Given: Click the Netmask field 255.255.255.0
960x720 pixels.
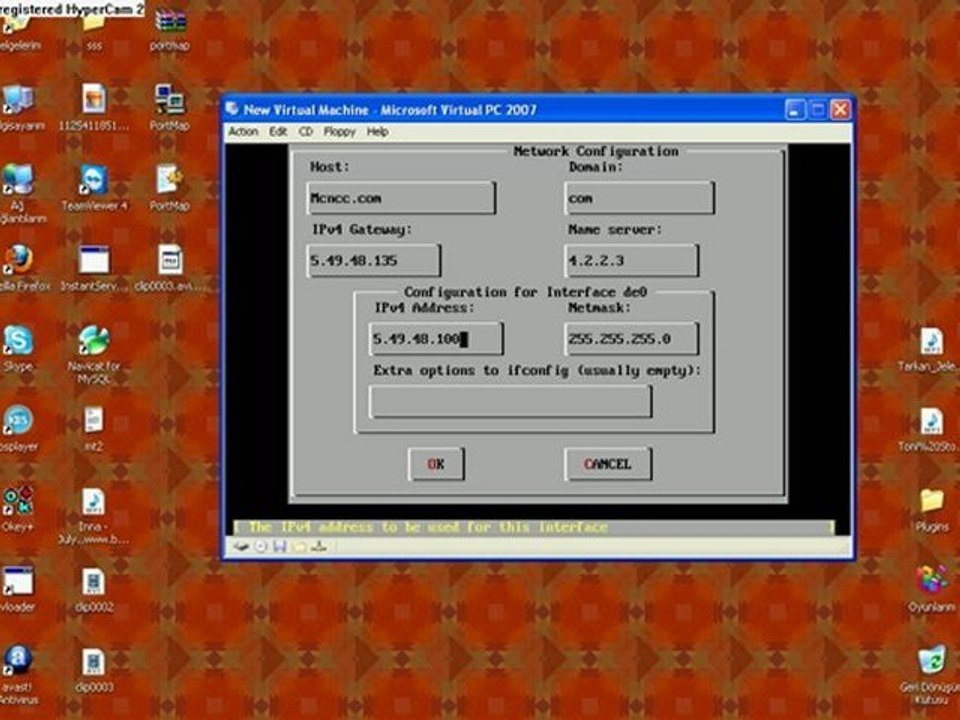Looking at the screenshot, I should [x=631, y=339].
